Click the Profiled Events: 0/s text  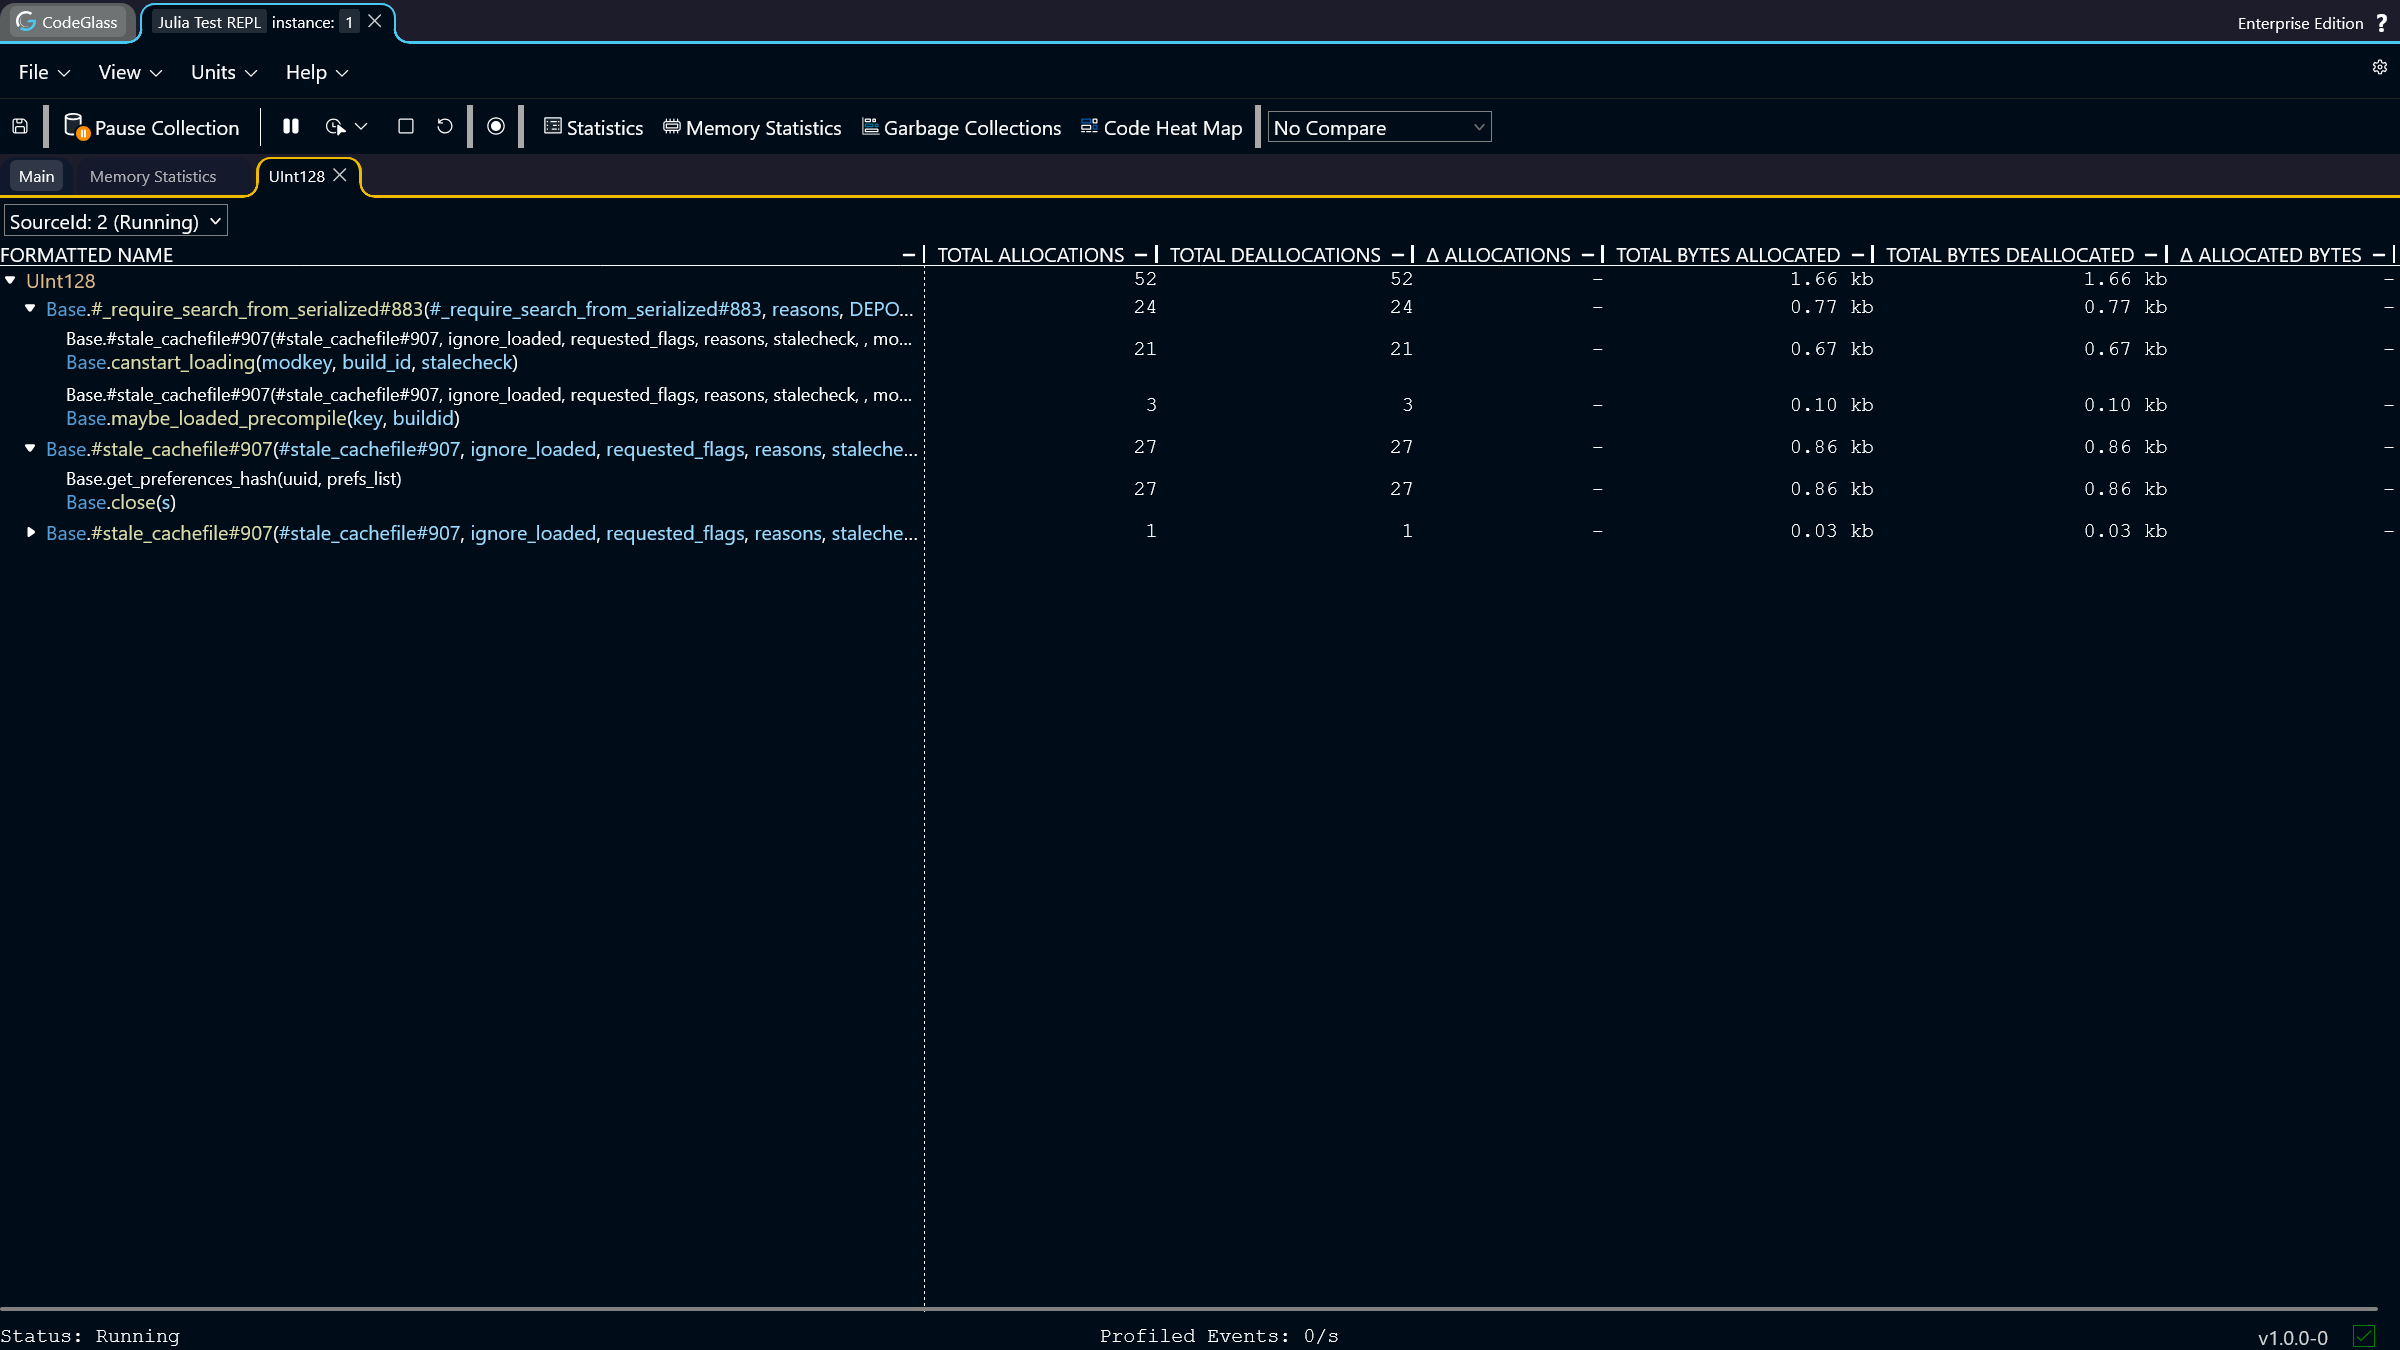(x=1219, y=1336)
